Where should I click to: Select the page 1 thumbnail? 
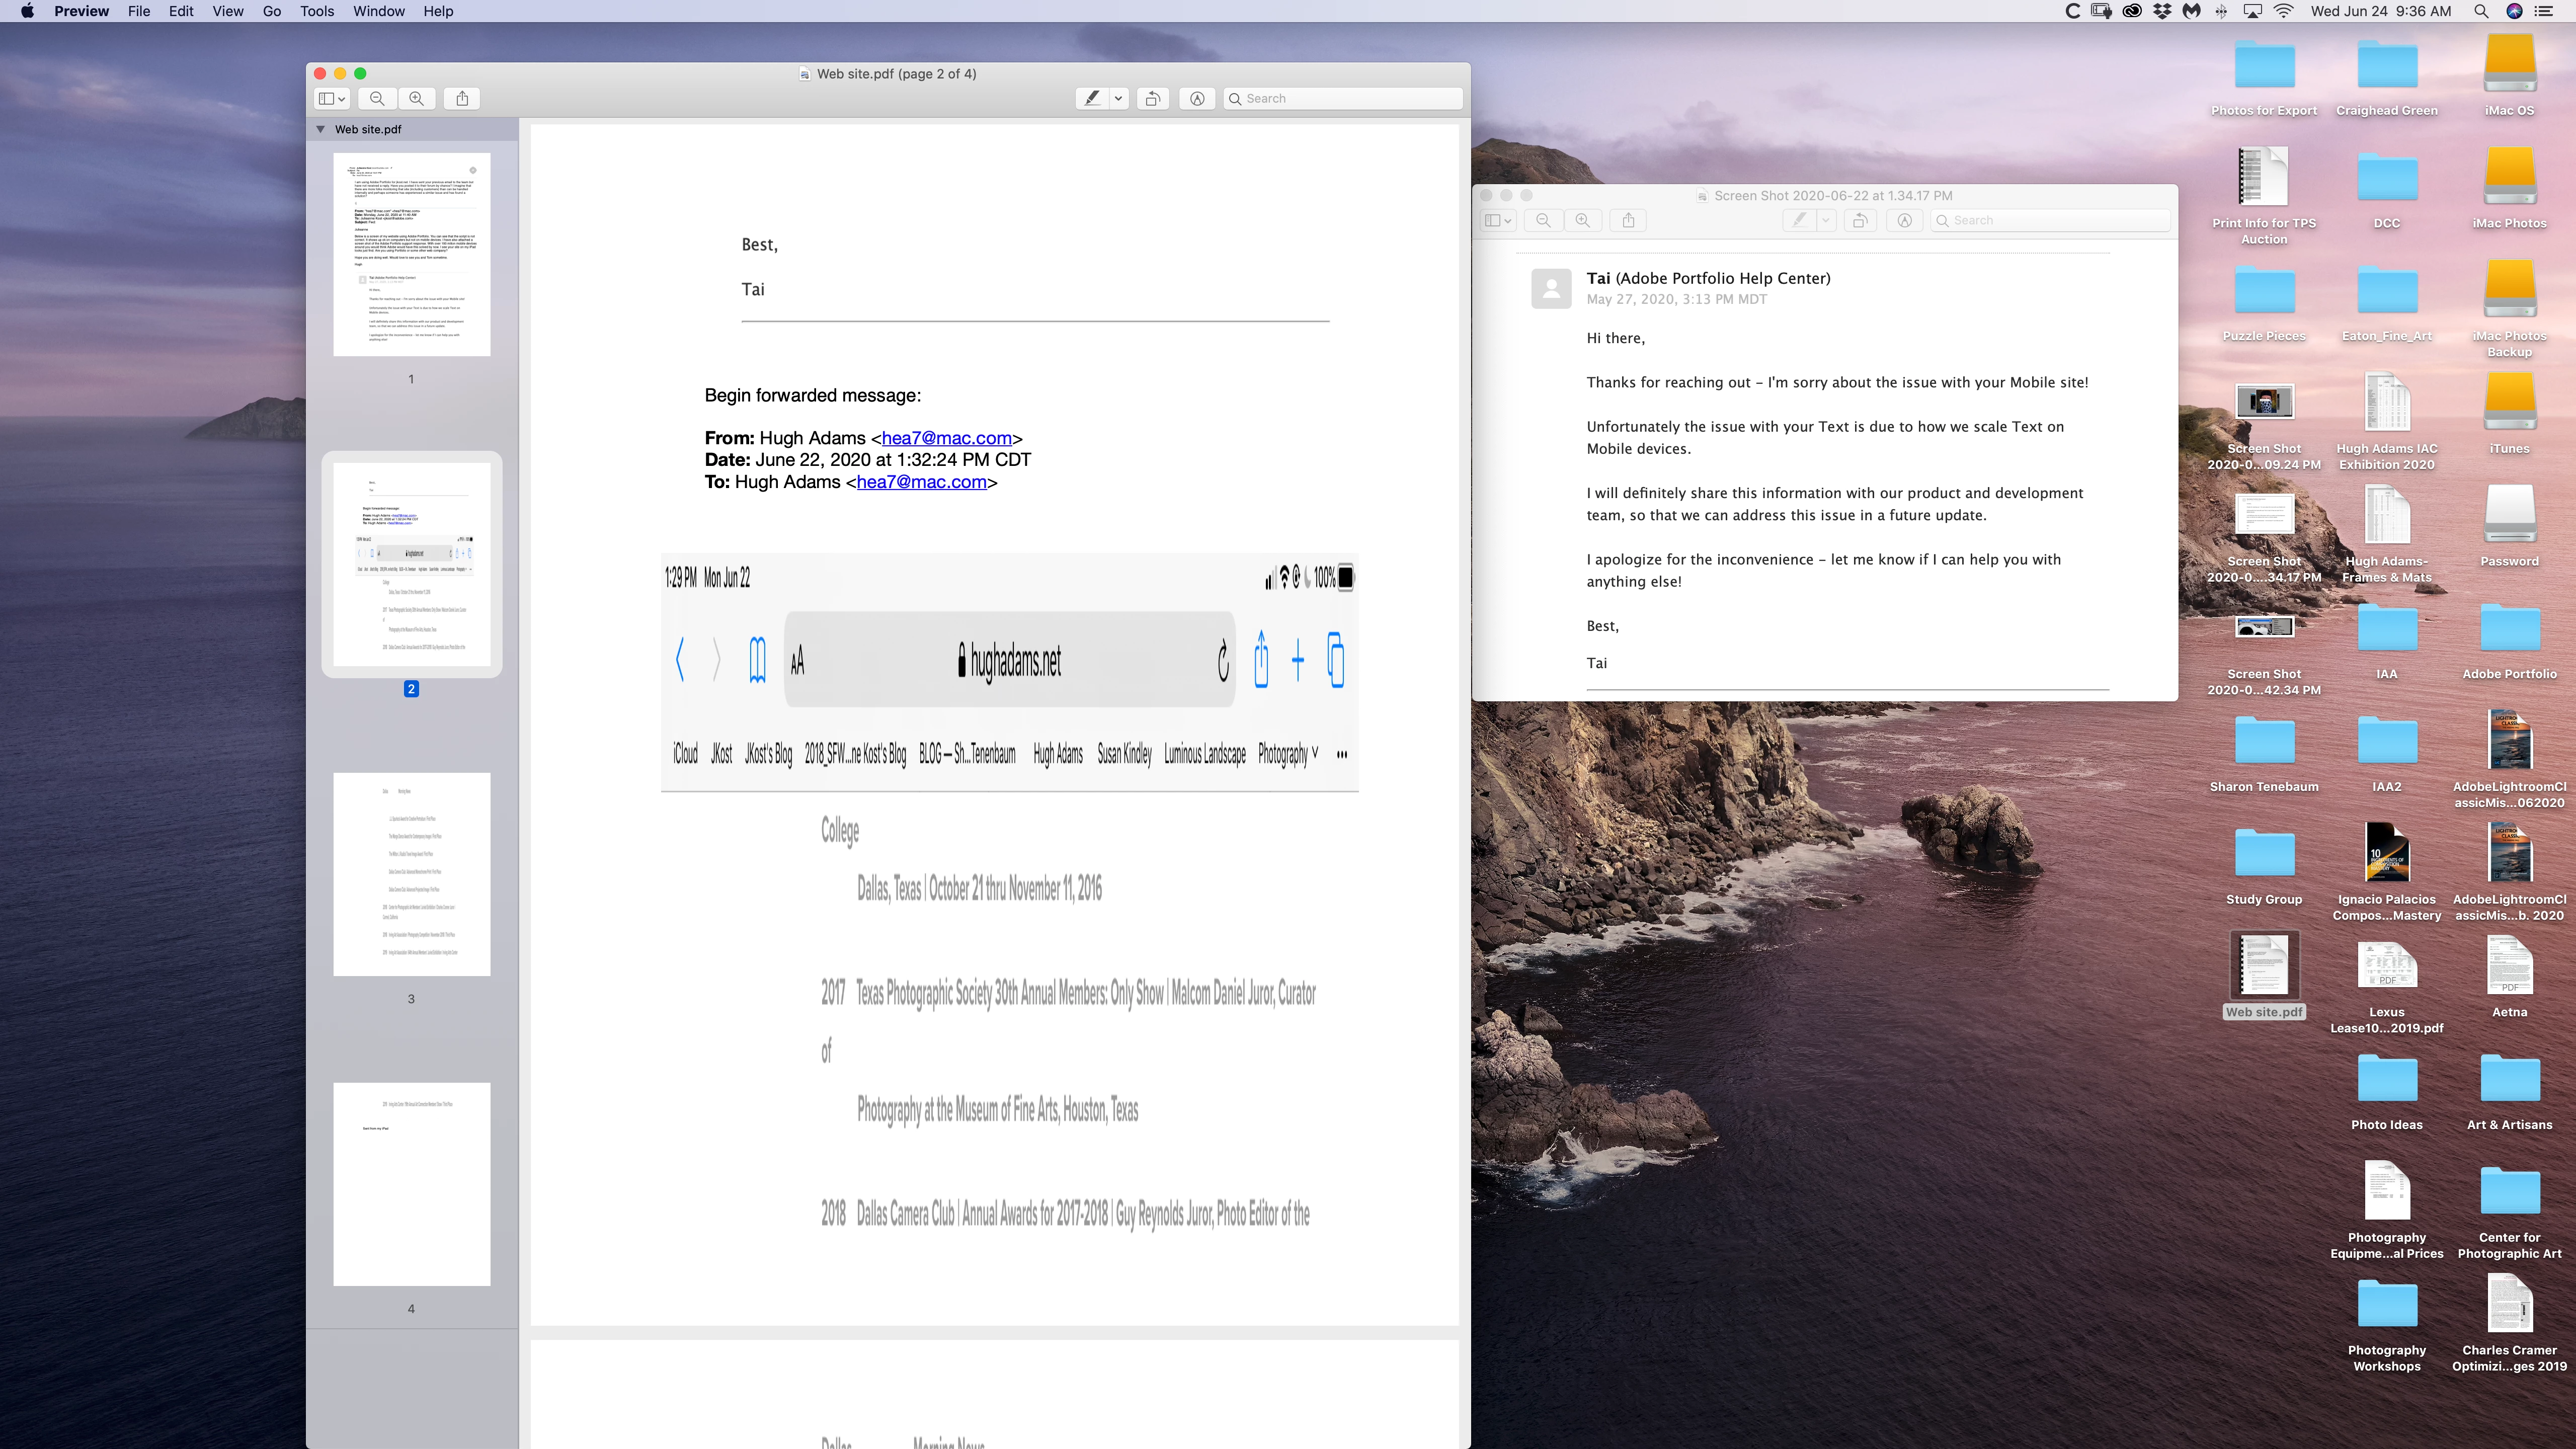click(411, 254)
